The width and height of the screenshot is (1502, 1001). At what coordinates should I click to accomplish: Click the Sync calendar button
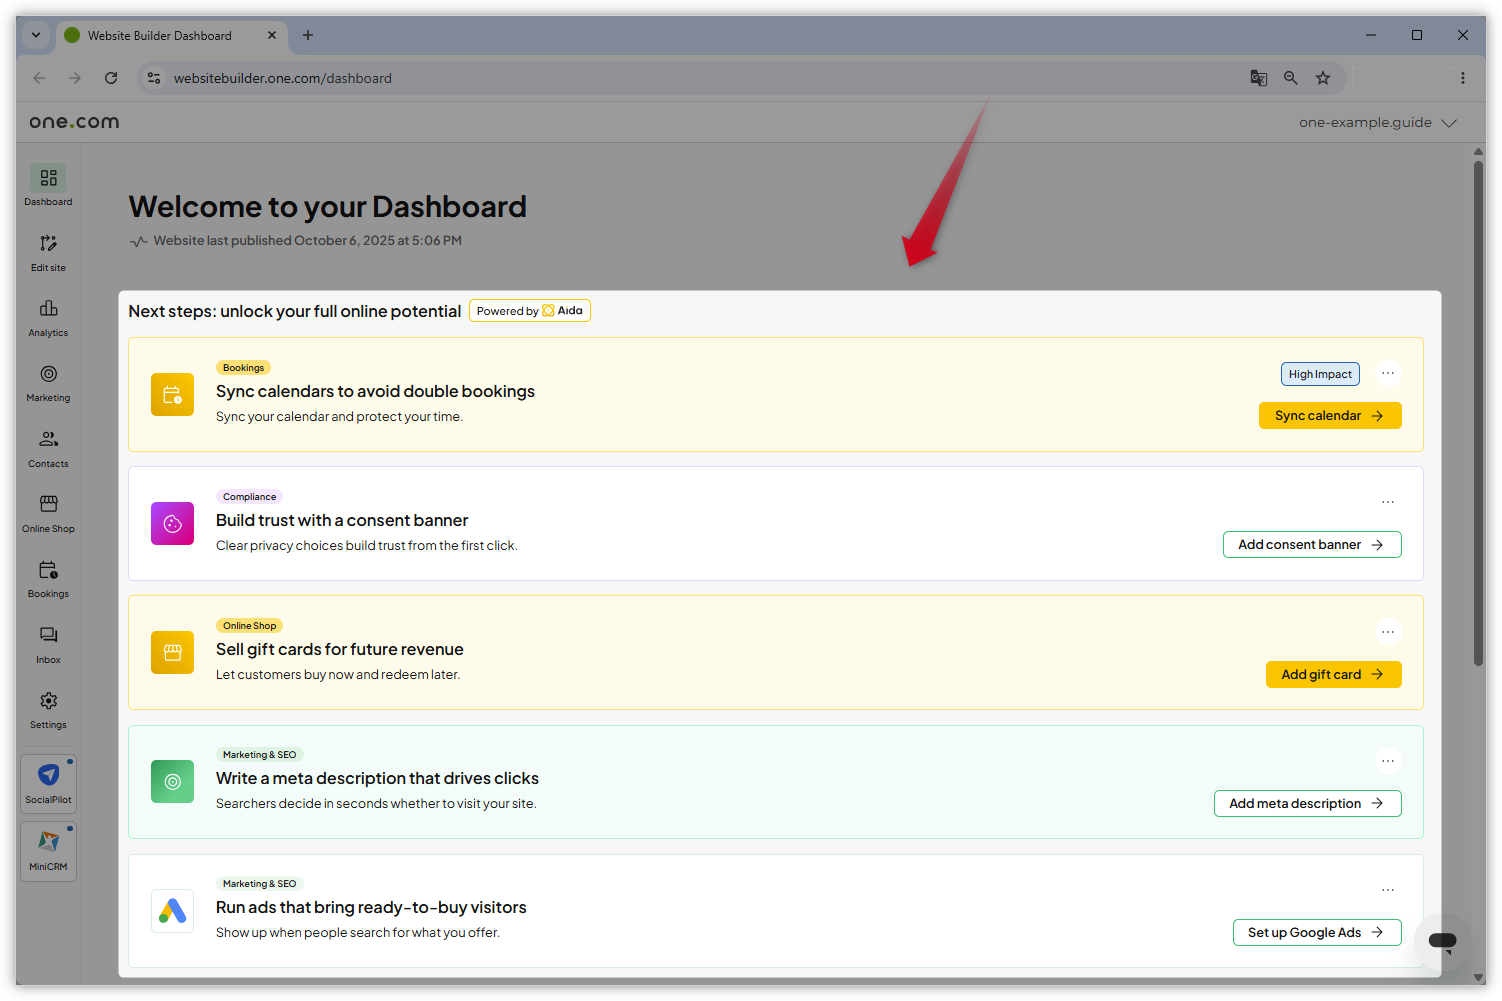1330,415
